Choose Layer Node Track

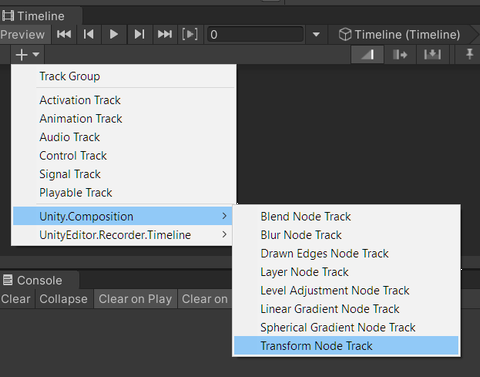[346, 272]
